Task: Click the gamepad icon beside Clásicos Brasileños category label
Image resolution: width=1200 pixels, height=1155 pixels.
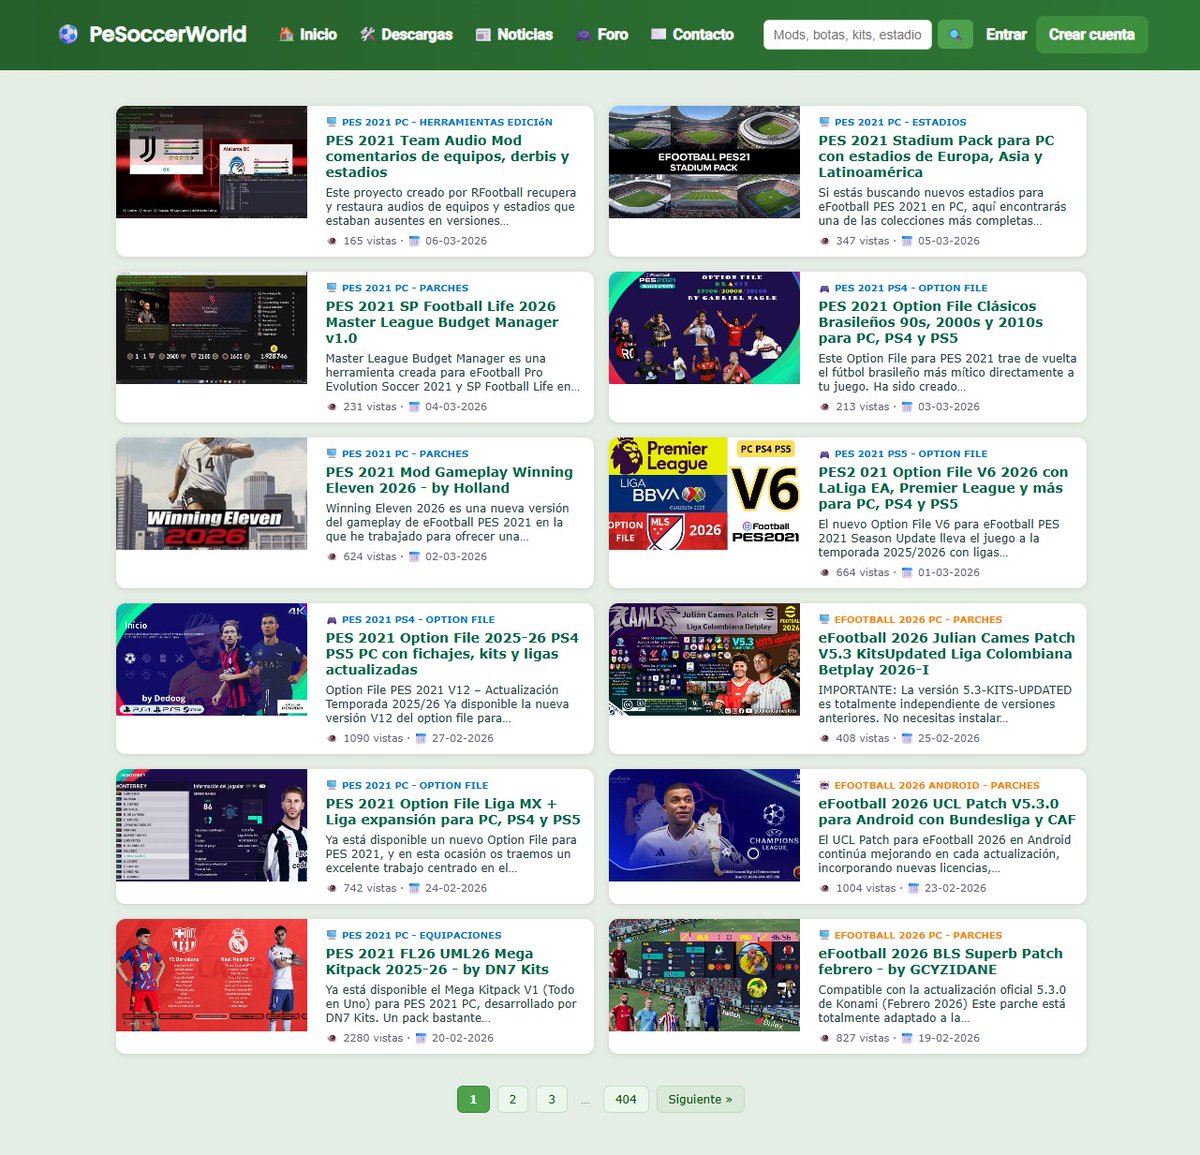Action: tap(825, 288)
